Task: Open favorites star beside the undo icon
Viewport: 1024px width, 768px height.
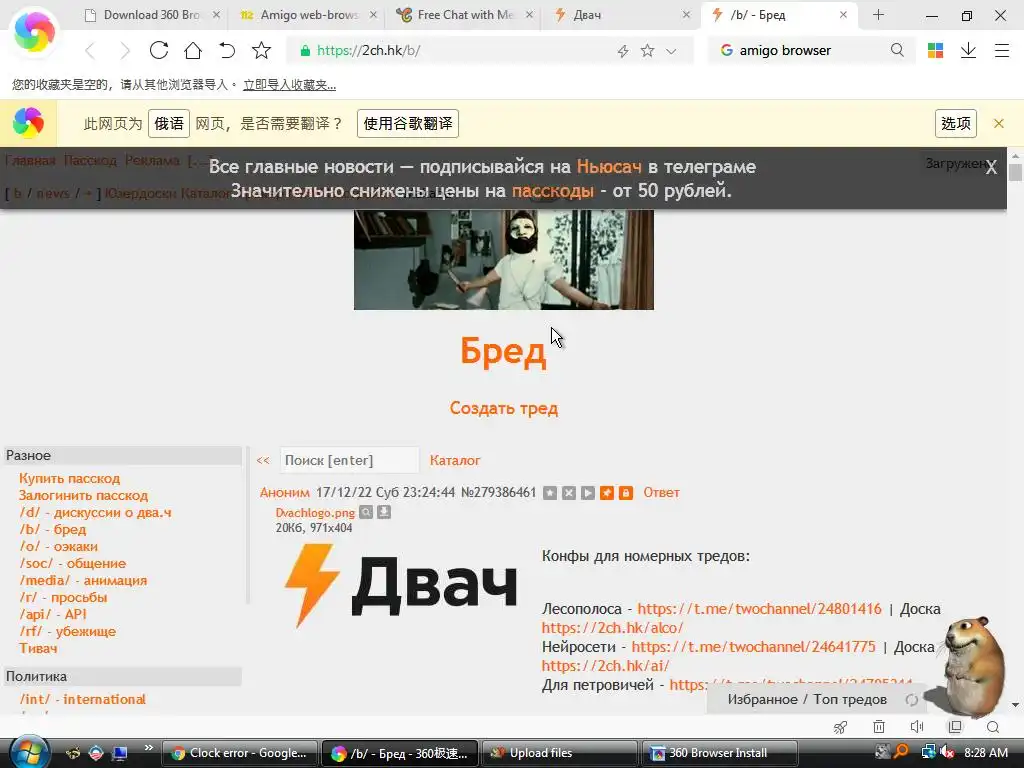Action: [261, 50]
